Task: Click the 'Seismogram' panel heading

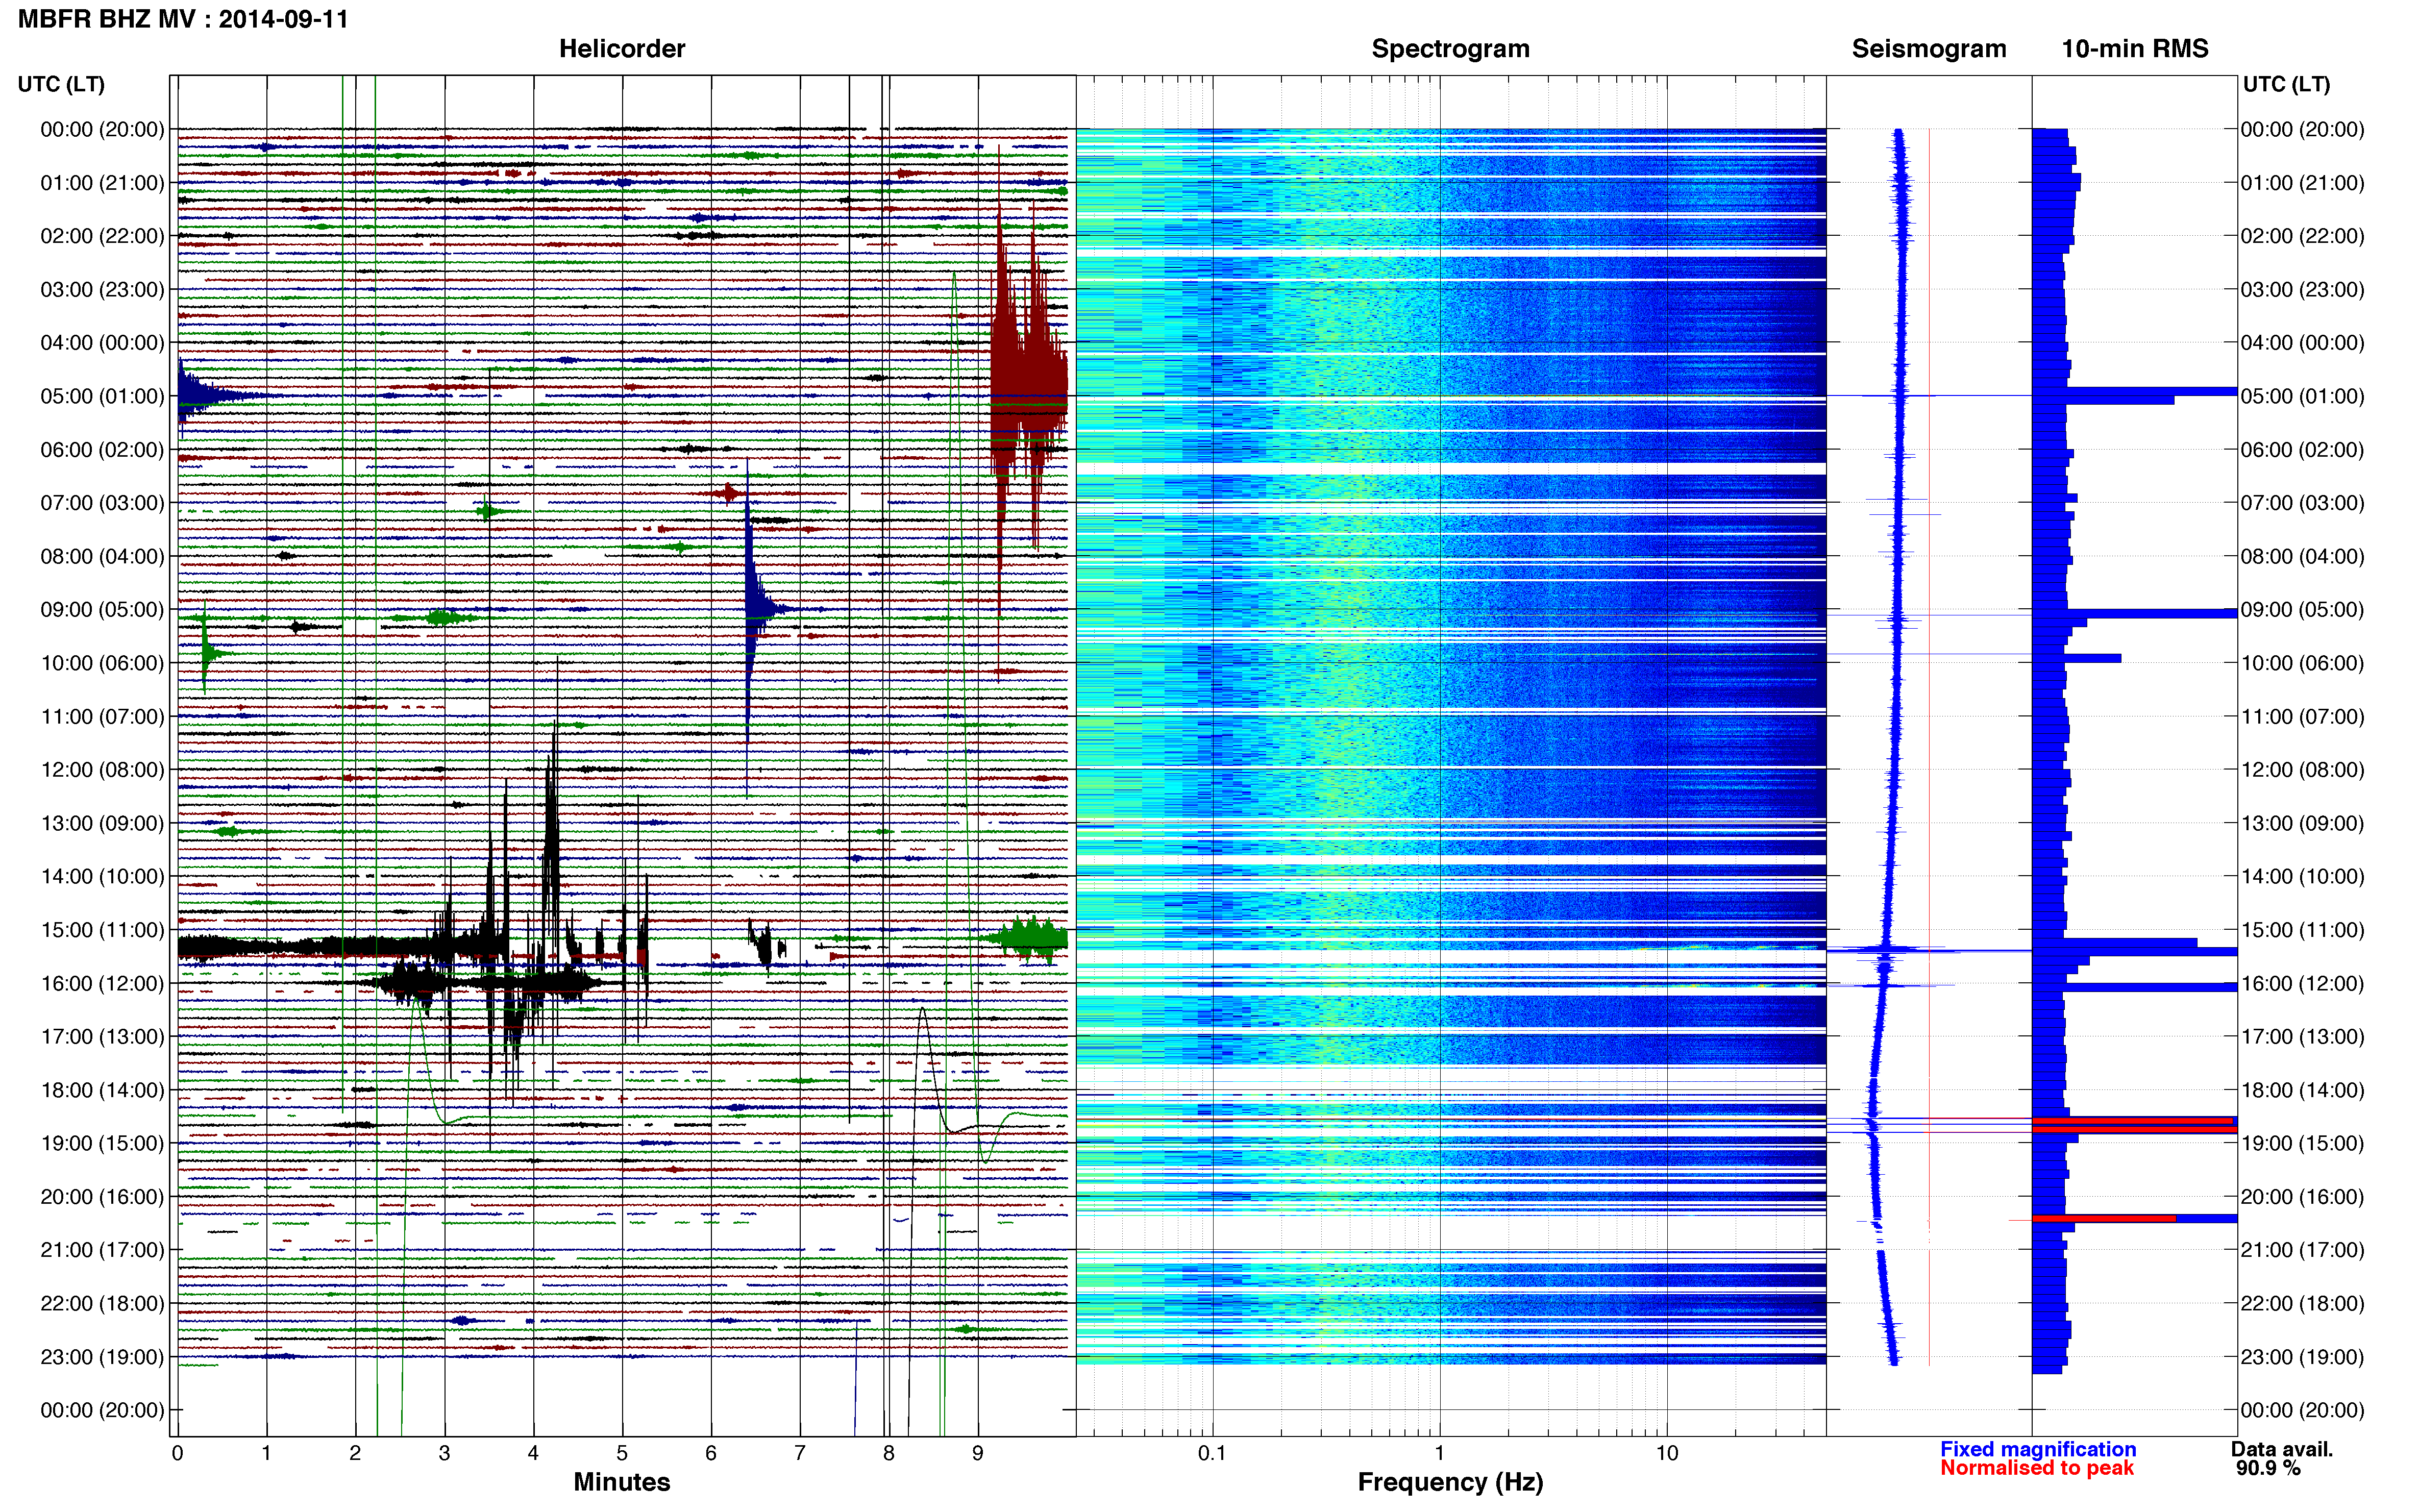Action: (x=1928, y=49)
